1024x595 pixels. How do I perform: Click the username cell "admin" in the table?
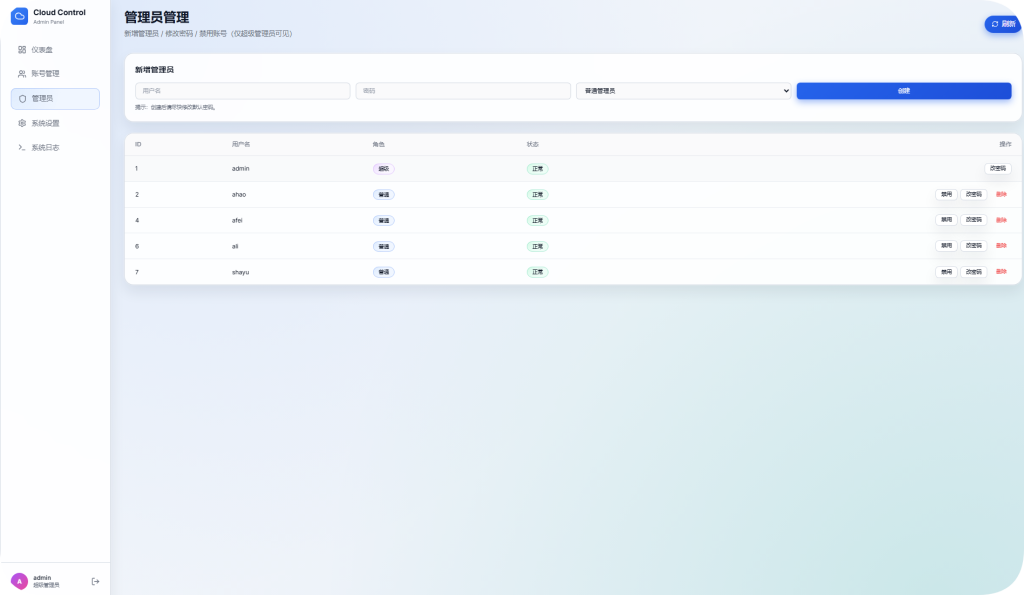240,169
